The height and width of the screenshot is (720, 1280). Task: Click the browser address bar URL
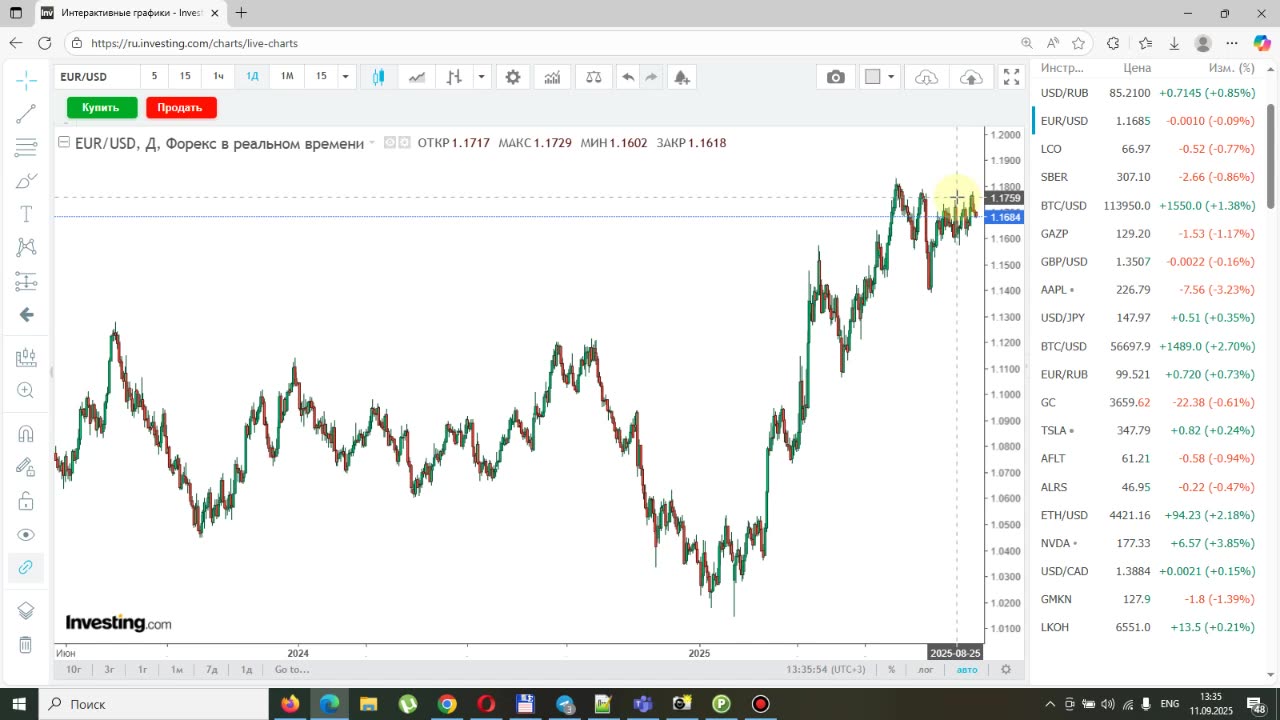pyautogui.click(x=194, y=44)
